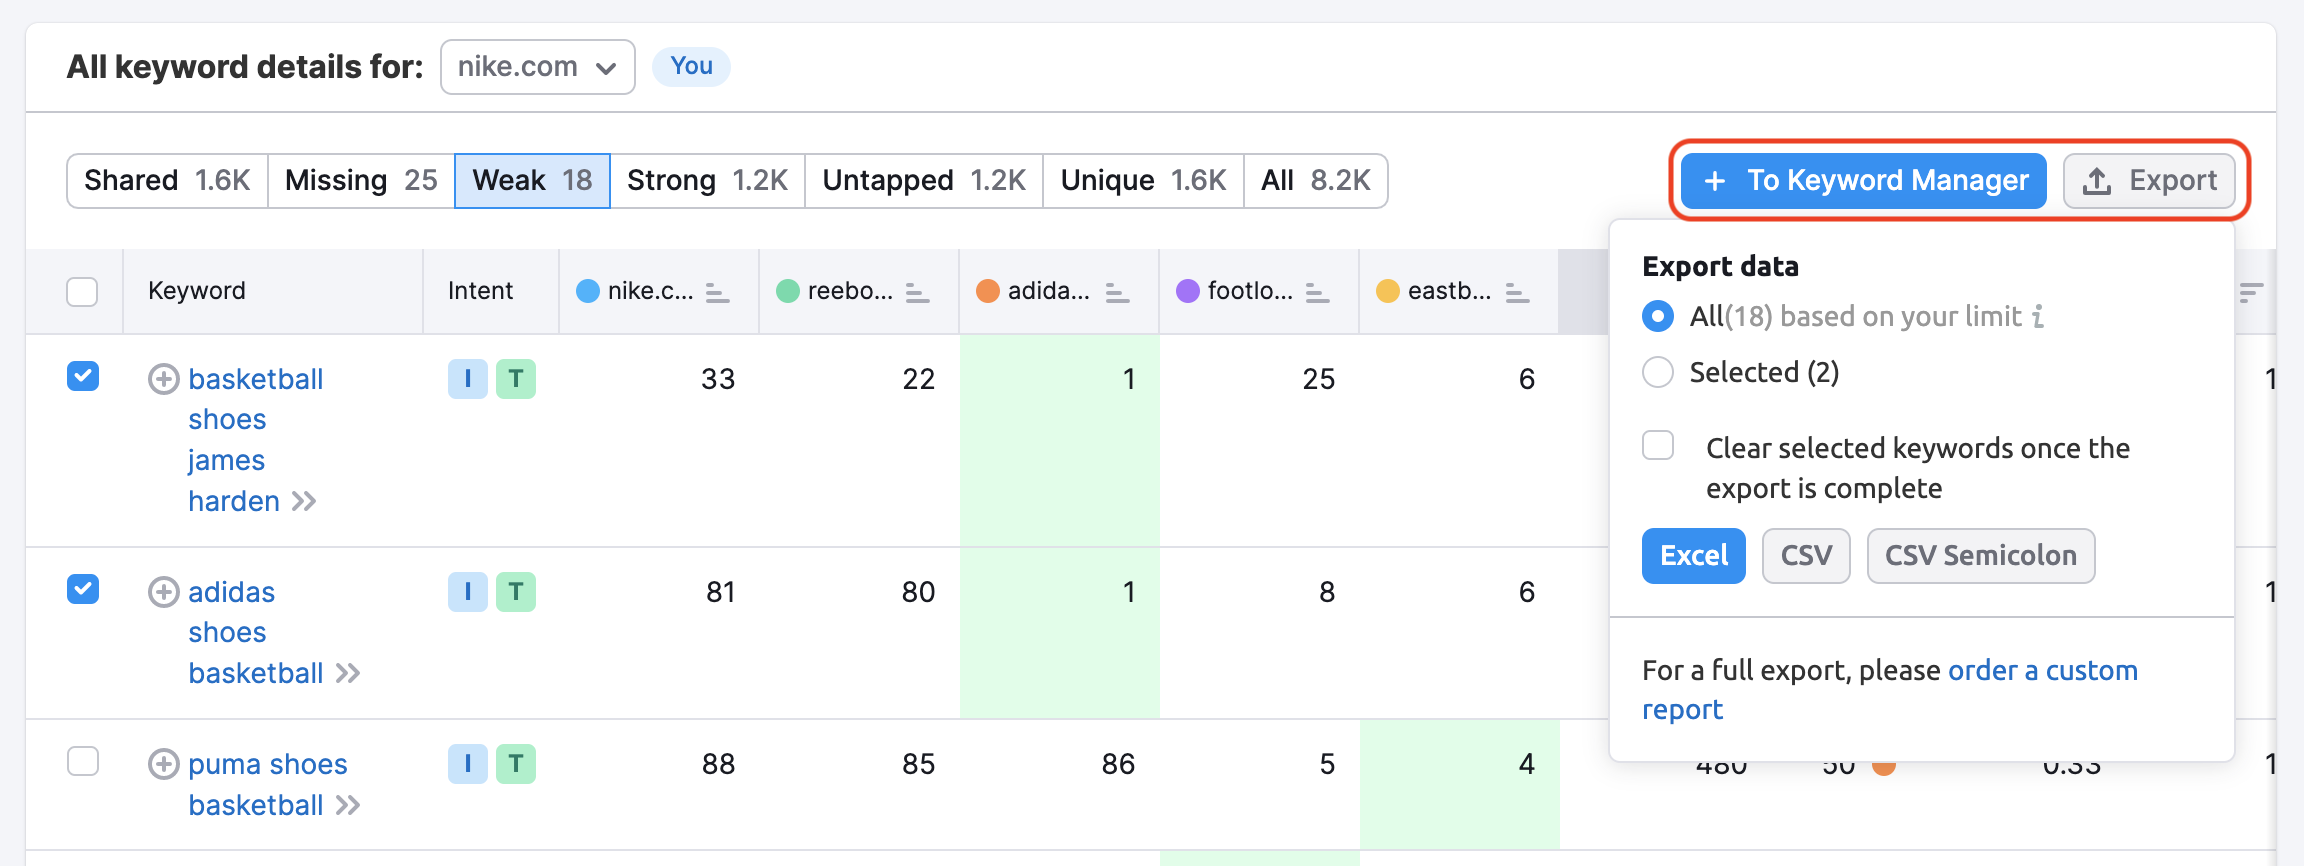Open the puma shoes basketball keyword link

pyautogui.click(x=268, y=785)
